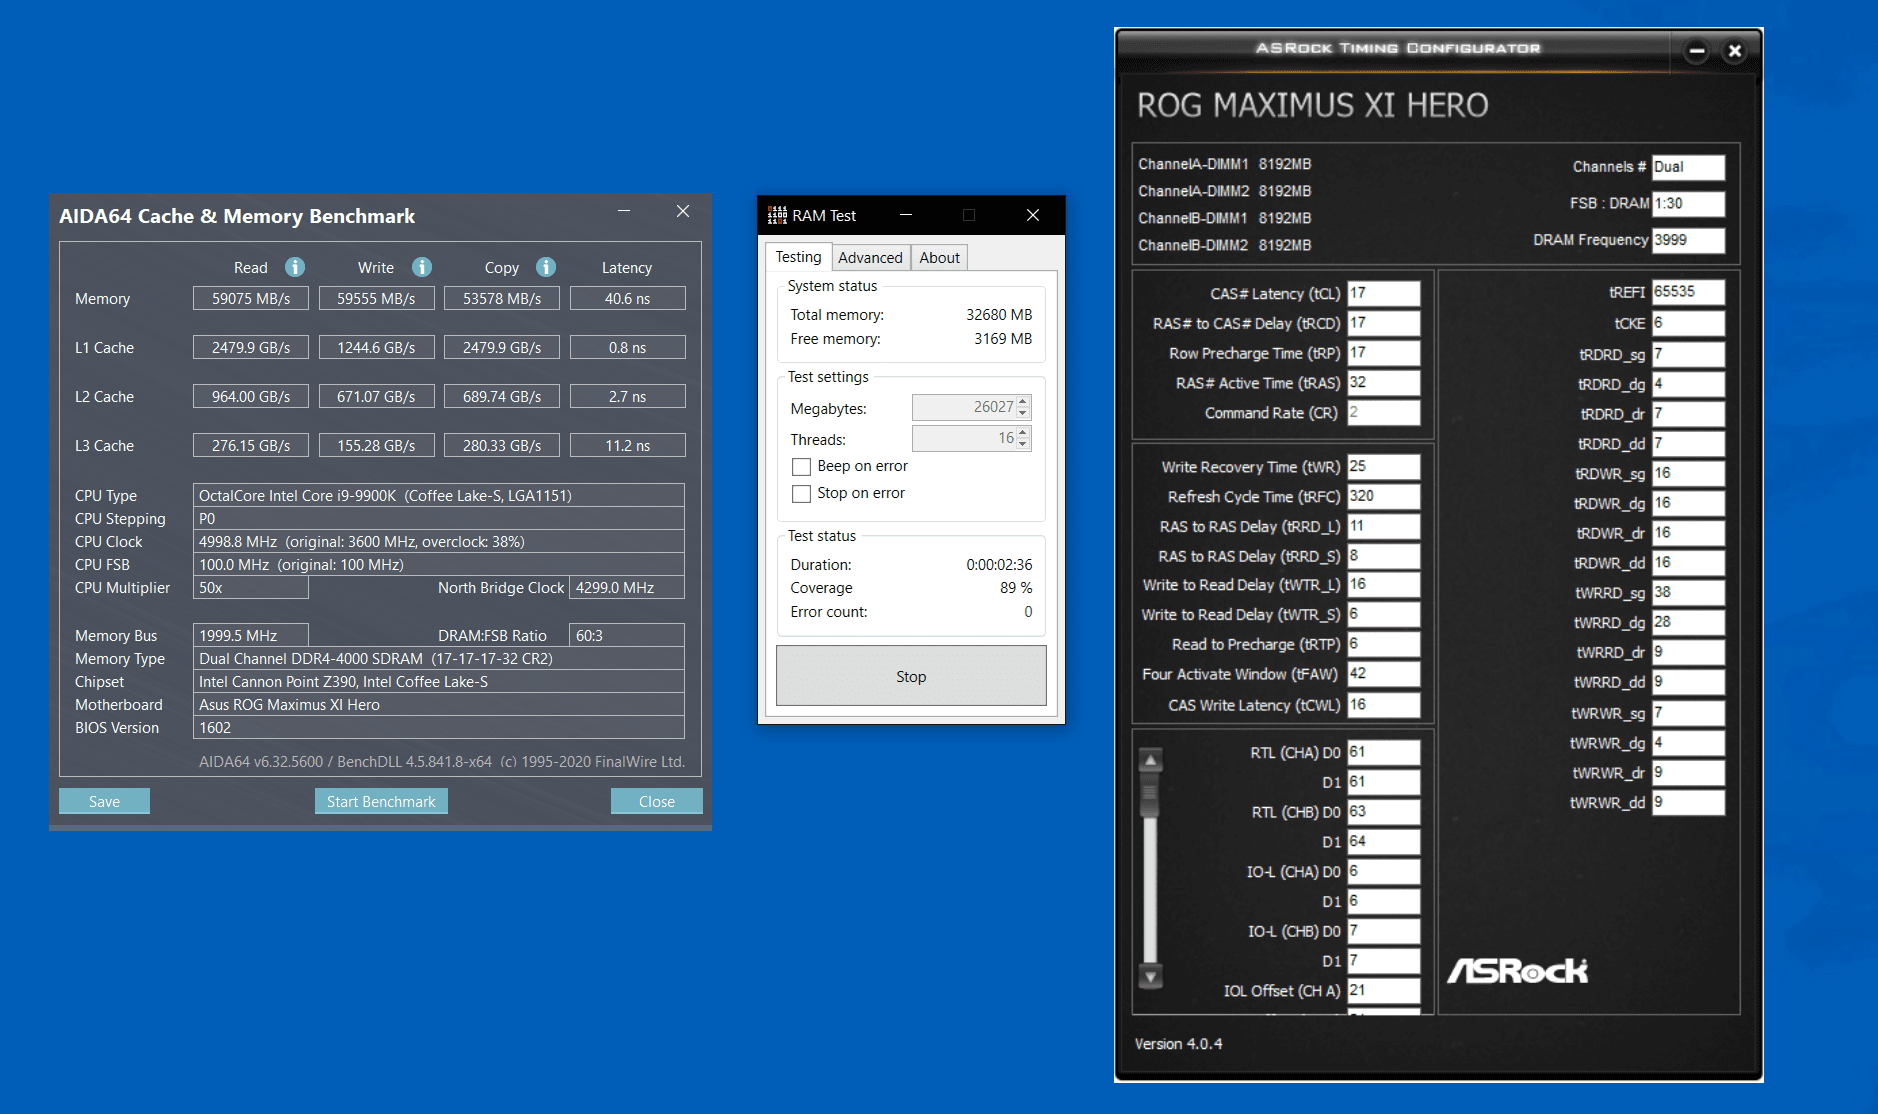Click the tWRWR_dd field showing 9
Screen dimensions: 1878x1114
[1688, 802]
